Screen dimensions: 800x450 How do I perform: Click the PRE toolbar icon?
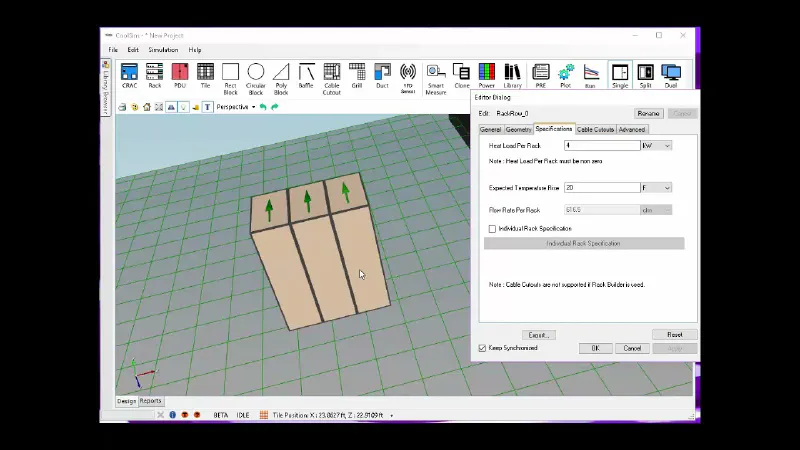(x=540, y=76)
